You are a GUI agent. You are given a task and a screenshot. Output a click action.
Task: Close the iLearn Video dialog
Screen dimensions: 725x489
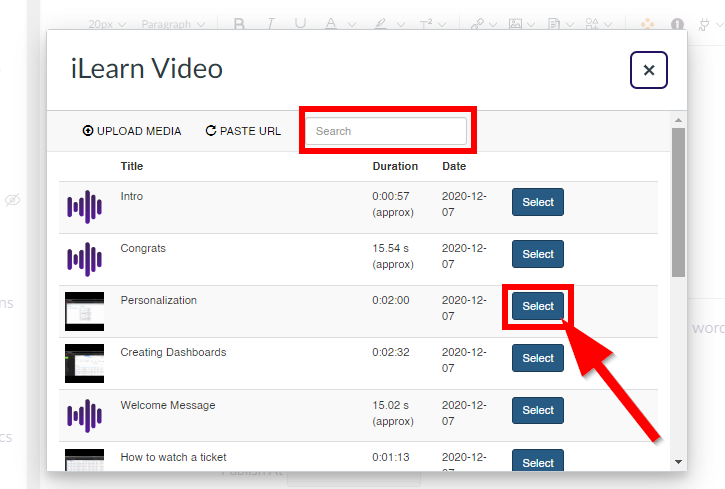click(x=648, y=70)
